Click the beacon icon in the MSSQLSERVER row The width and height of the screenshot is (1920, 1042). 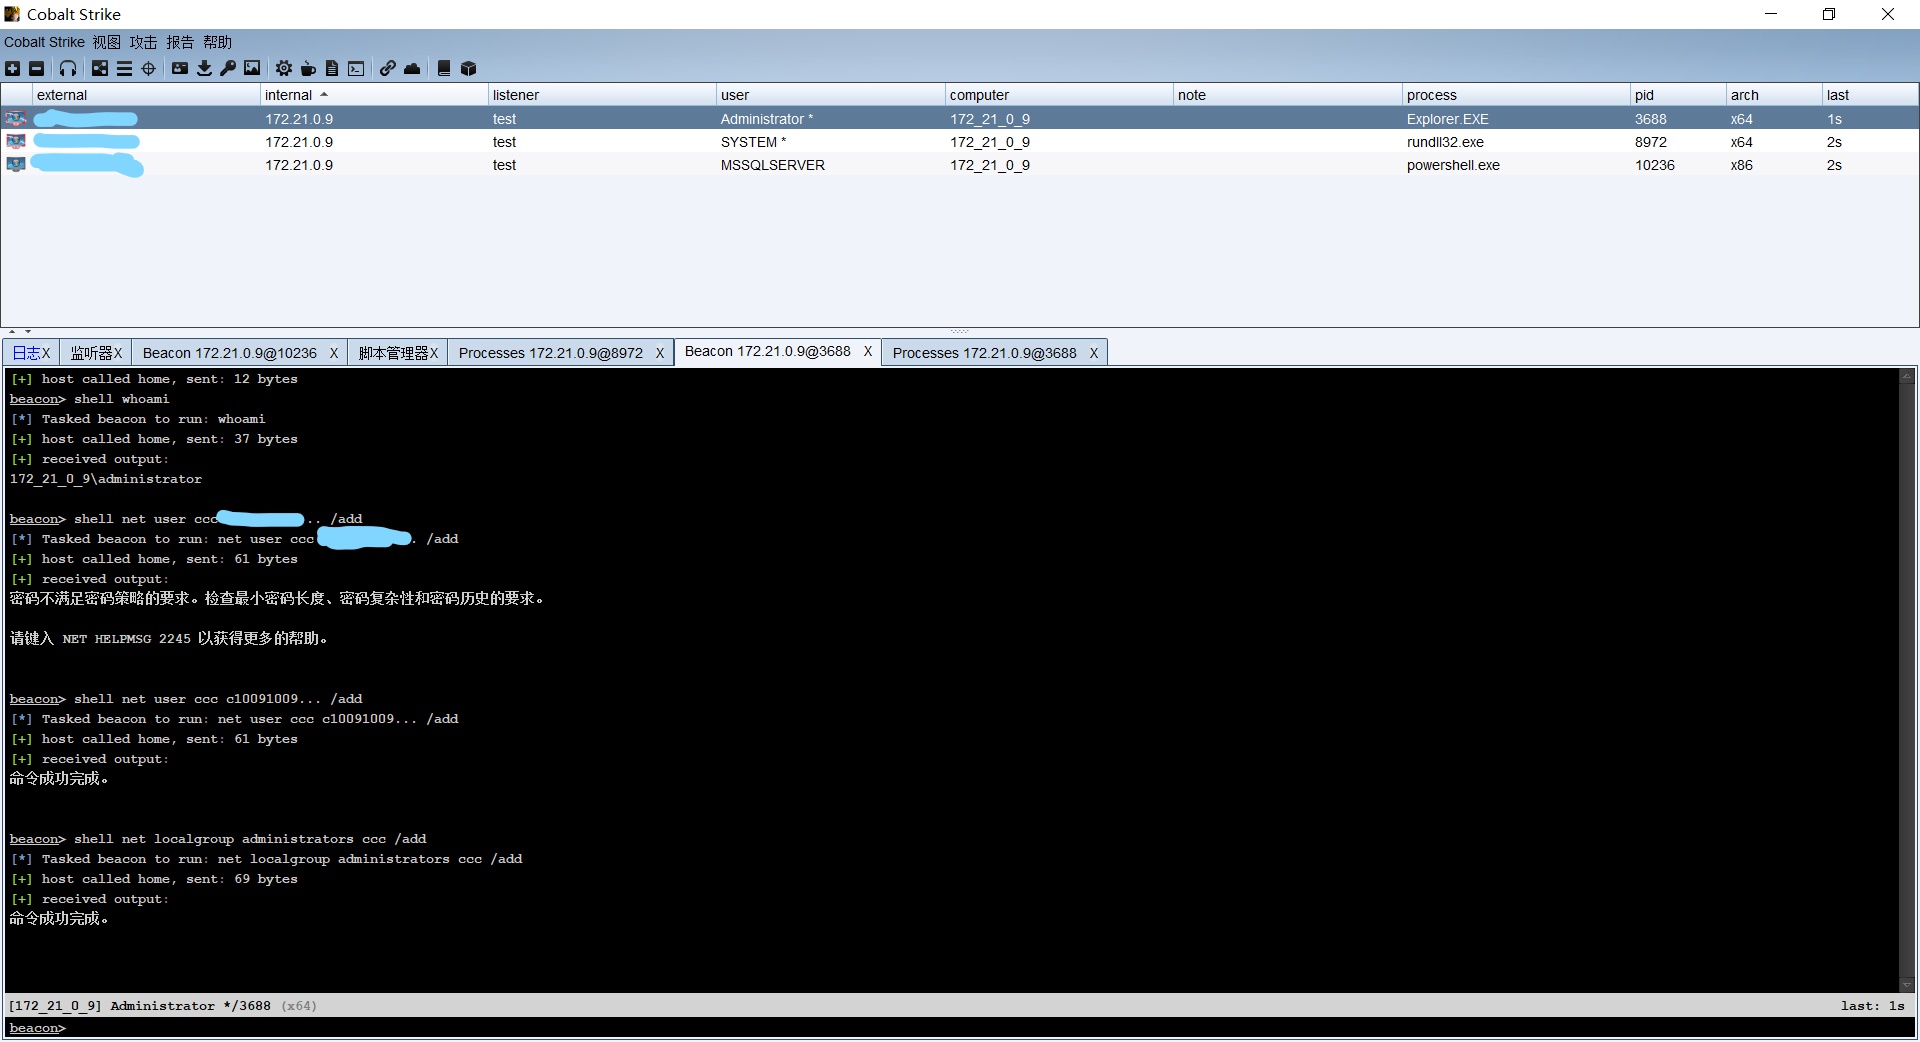click(16, 165)
